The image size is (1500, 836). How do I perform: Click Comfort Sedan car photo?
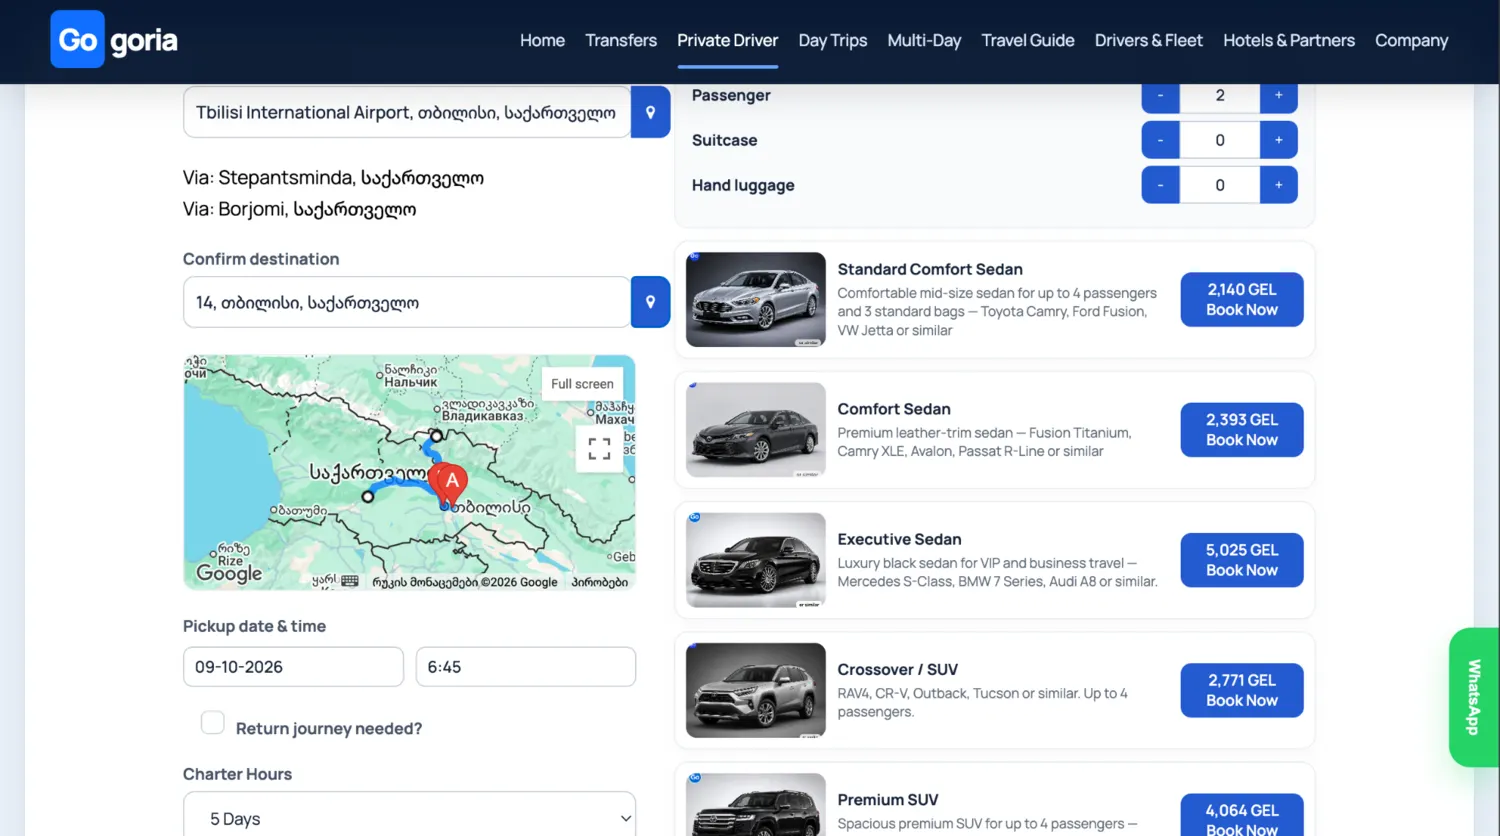point(756,429)
